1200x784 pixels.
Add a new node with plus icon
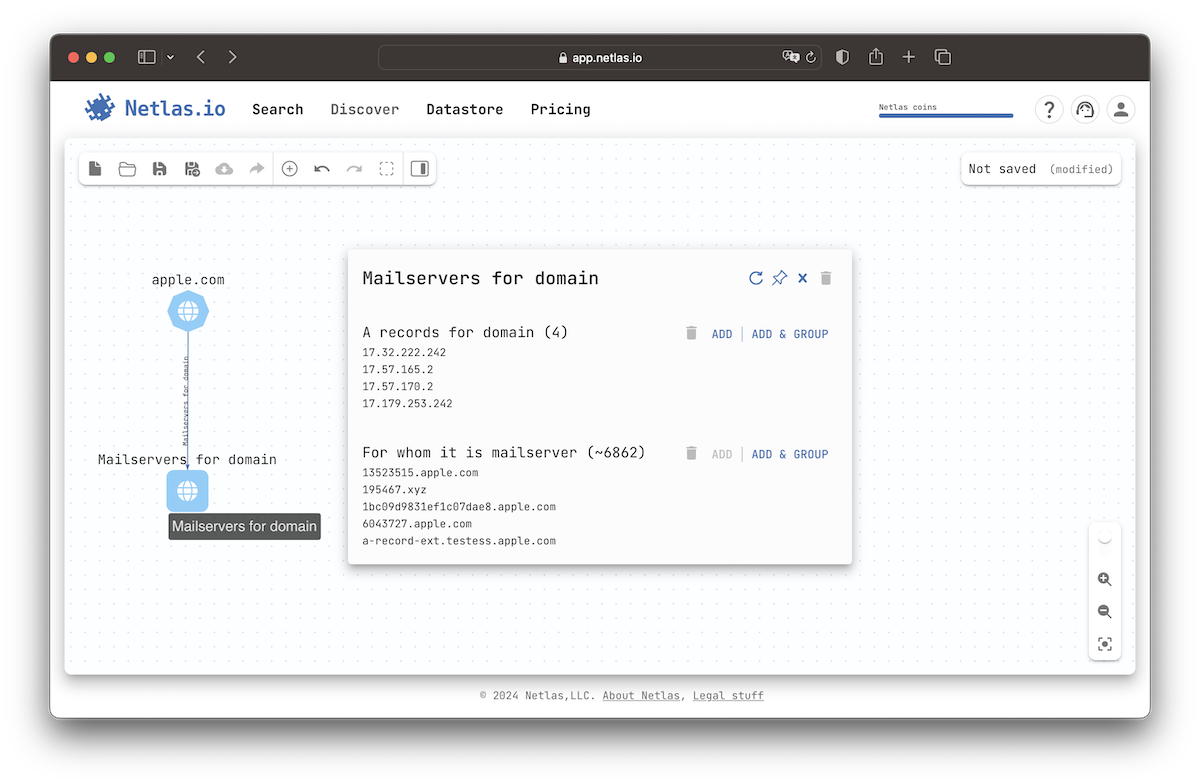pyautogui.click(x=289, y=169)
